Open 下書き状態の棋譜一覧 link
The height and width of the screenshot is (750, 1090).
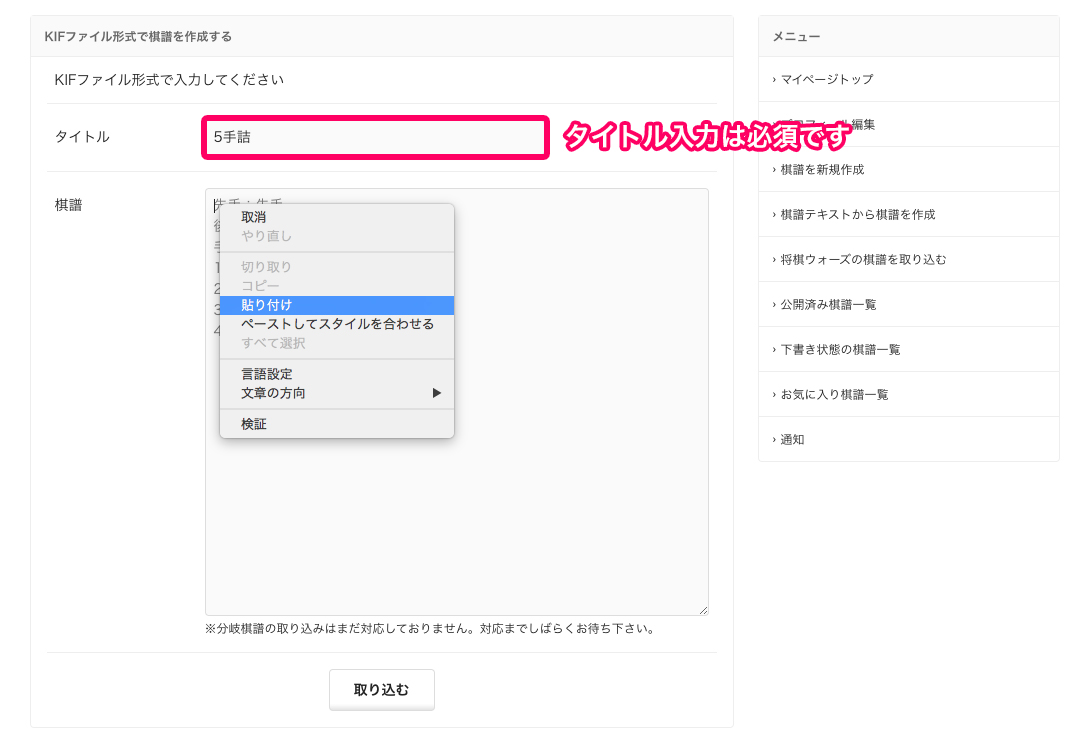840,349
